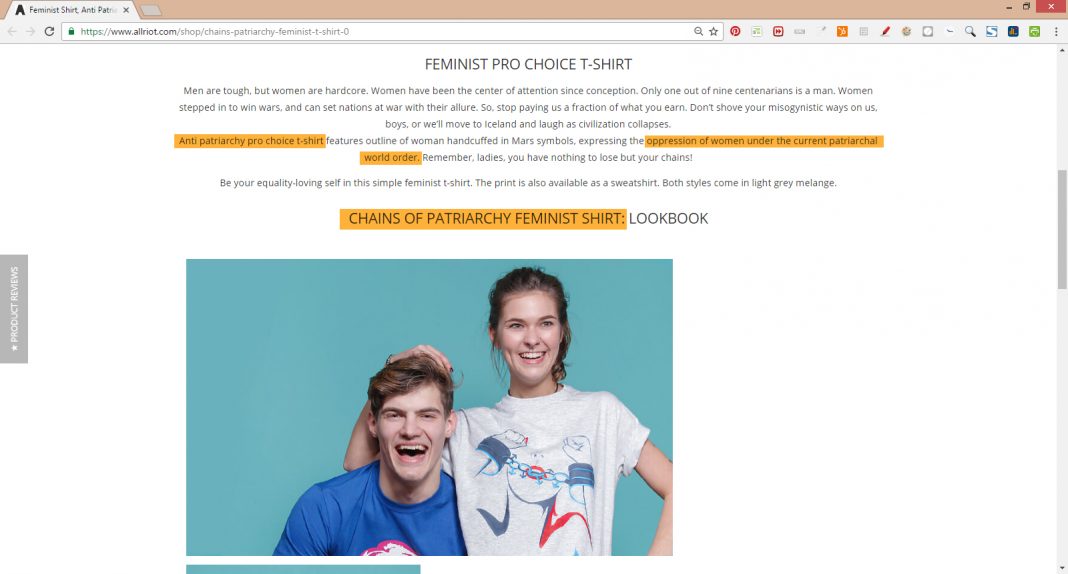Click the Pinterest extension icon
Screen dimensions: 1068x574
coord(735,31)
